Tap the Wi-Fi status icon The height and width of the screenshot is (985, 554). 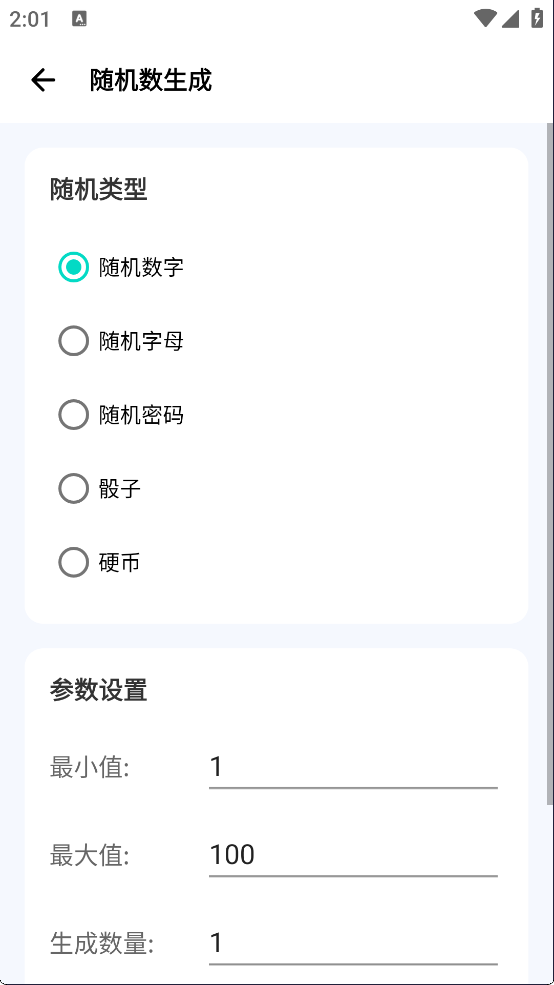[485, 18]
